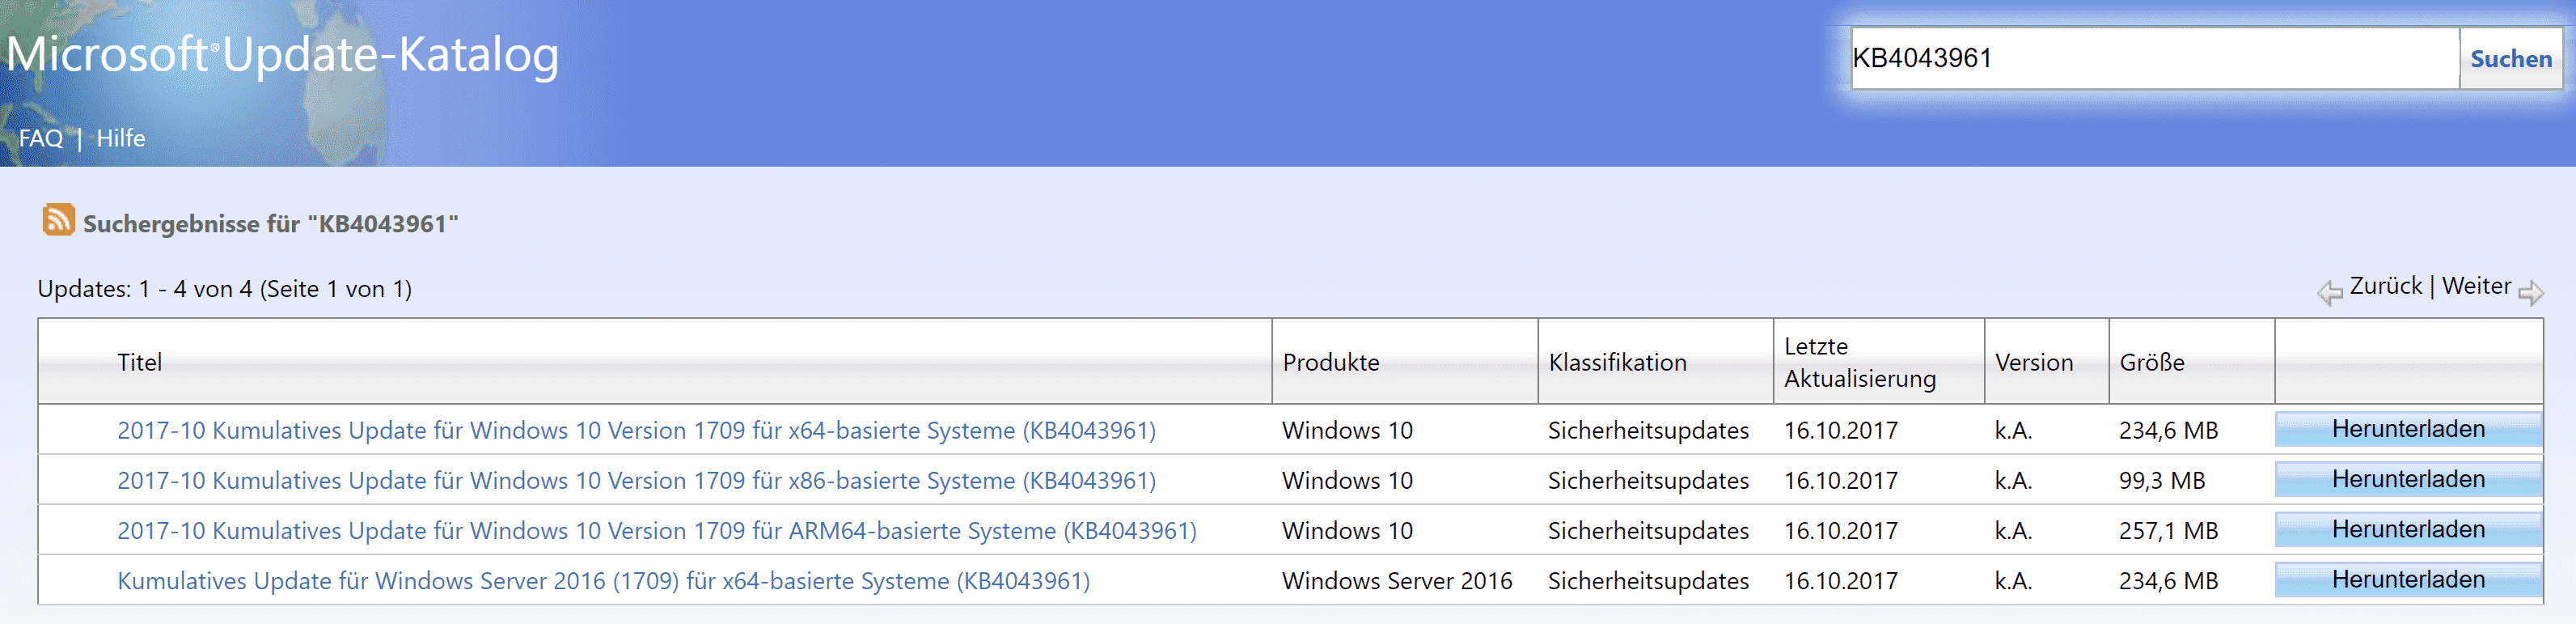Click the Microsoft Update-Katalog title
The width and height of the screenshot is (2576, 624).
pos(282,54)
